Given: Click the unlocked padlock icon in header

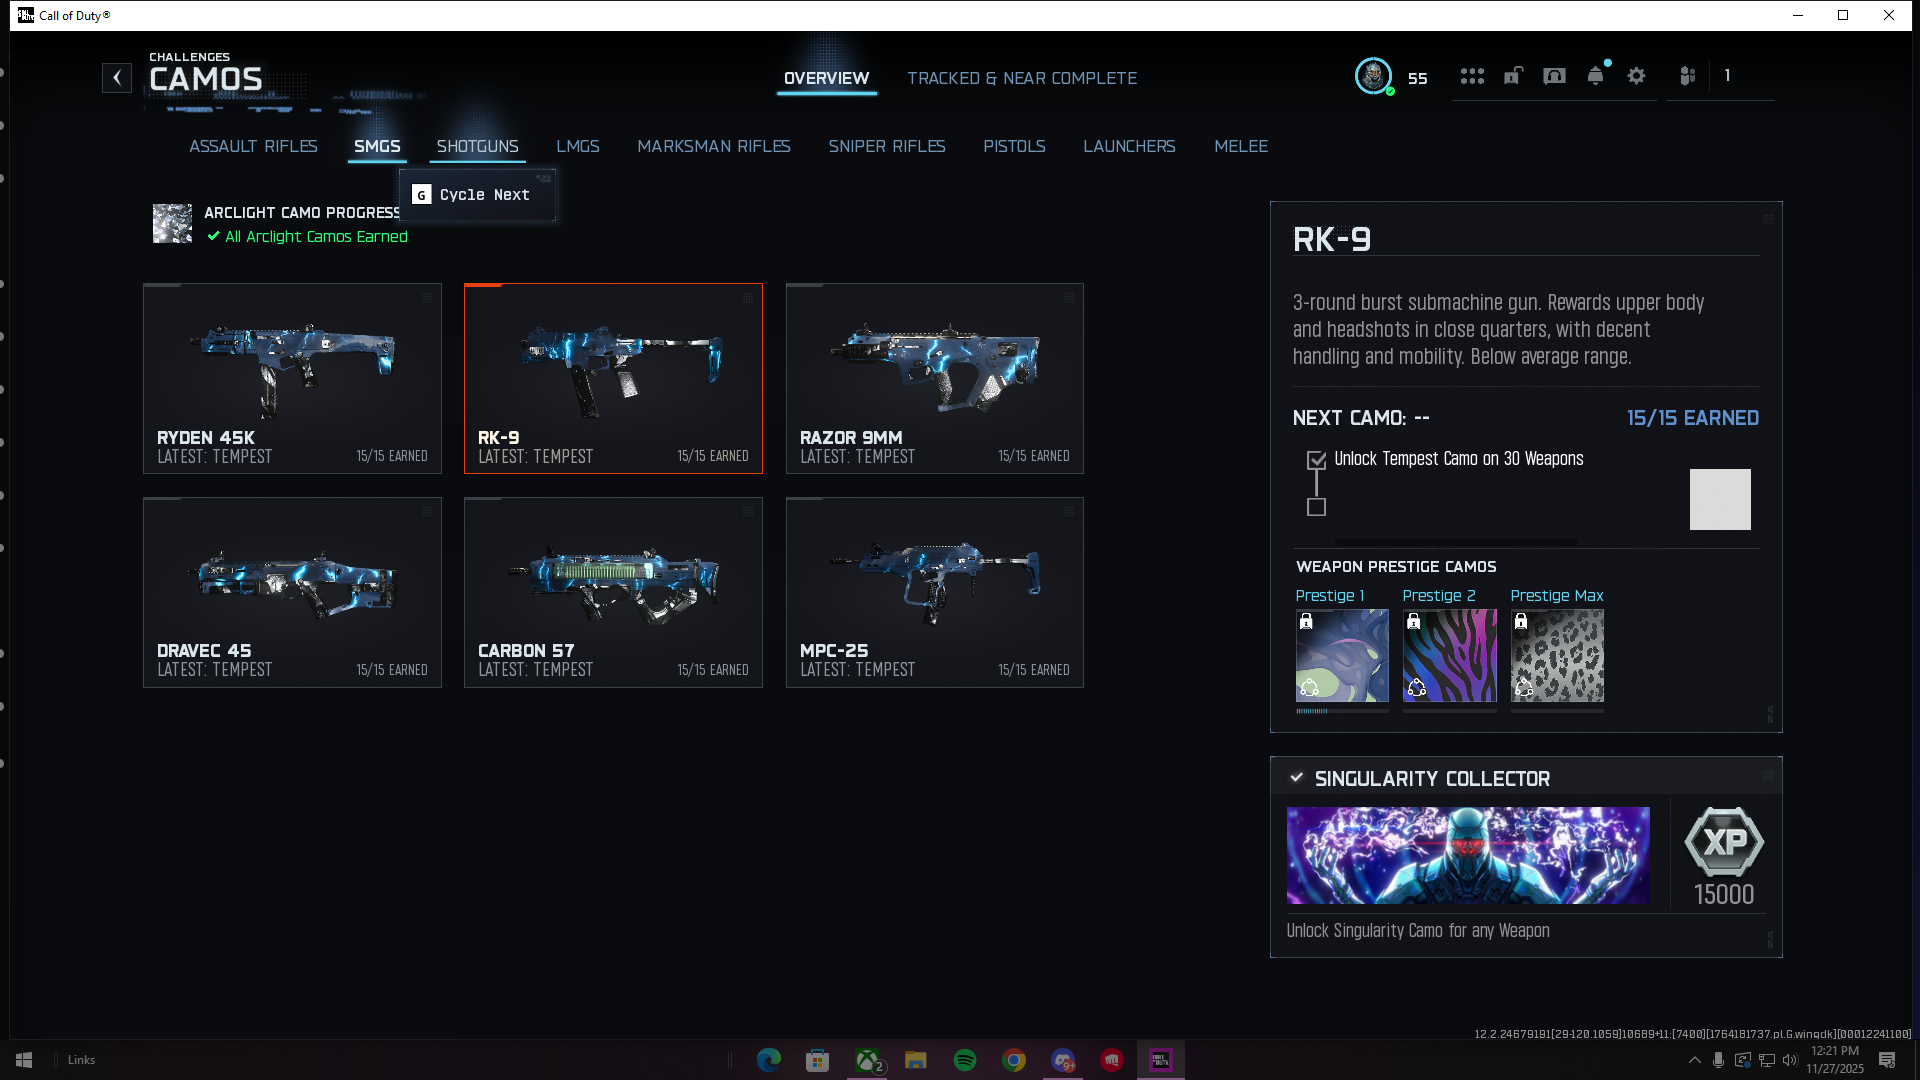Looking at the screenshot, I should [1513, 76].
